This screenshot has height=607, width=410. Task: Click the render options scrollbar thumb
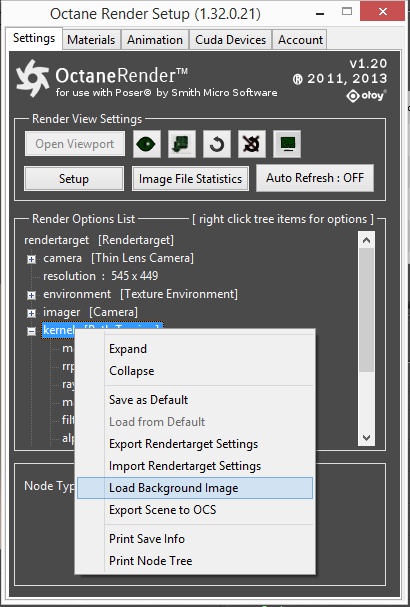point(366,310)
